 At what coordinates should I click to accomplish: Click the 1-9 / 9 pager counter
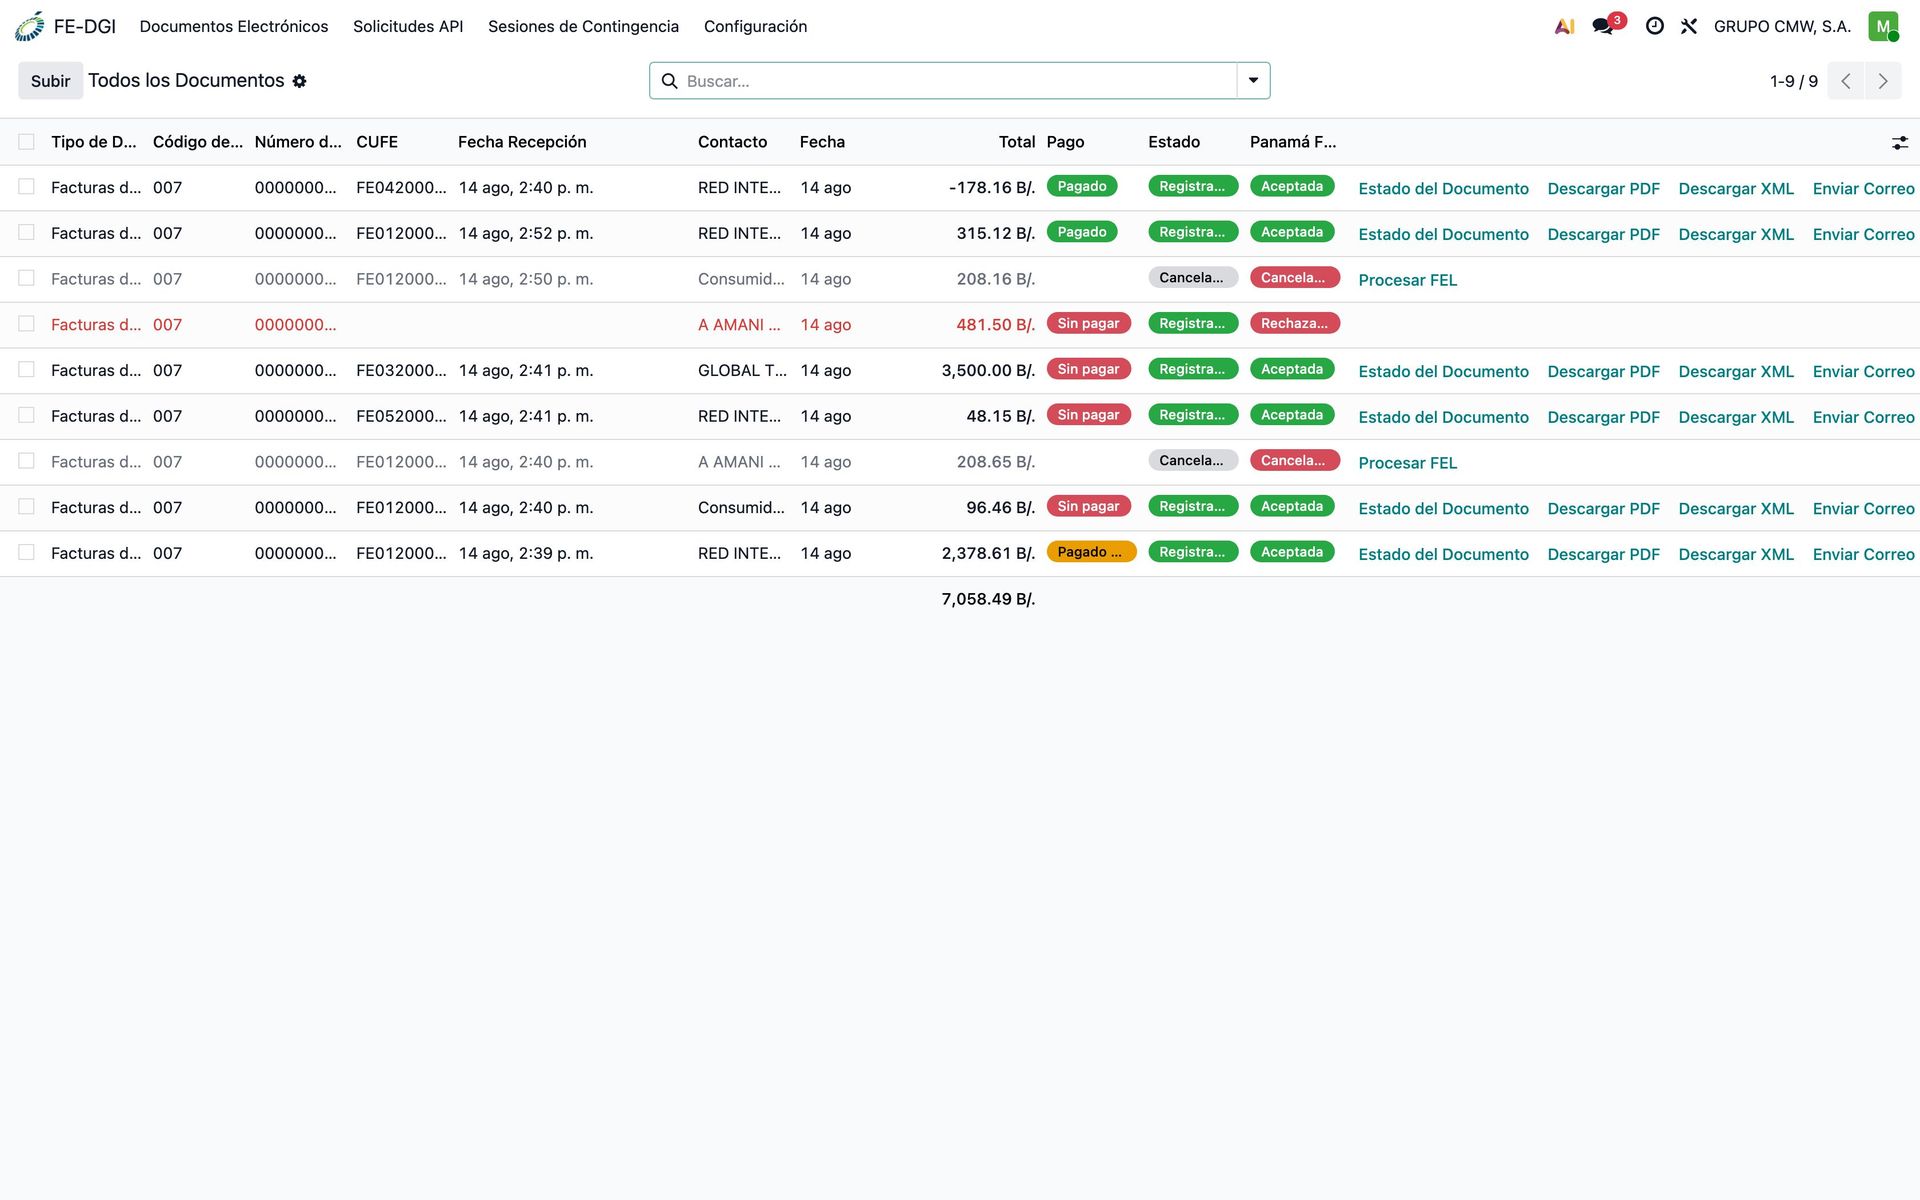[1794, 81]
